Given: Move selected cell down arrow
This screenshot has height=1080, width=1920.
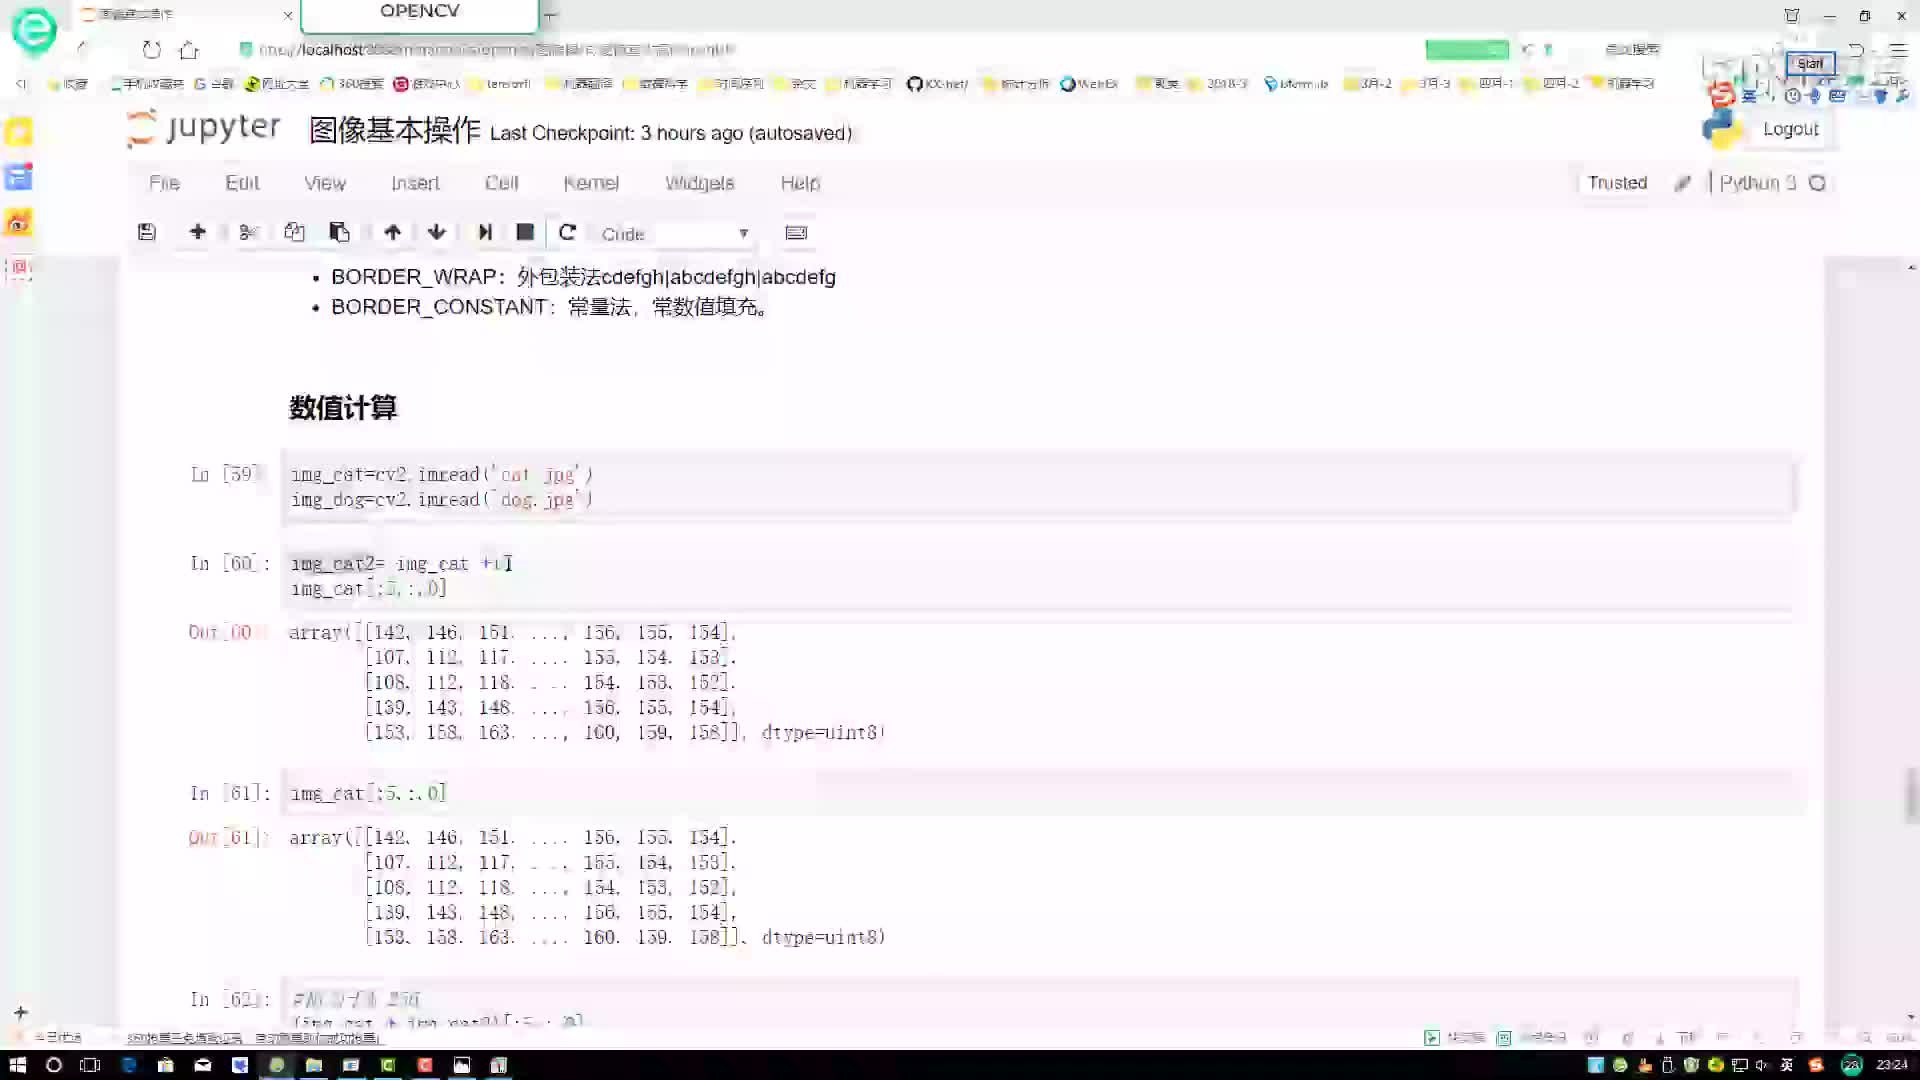Looking at the screenshot, I should click(x=437, y=232).
